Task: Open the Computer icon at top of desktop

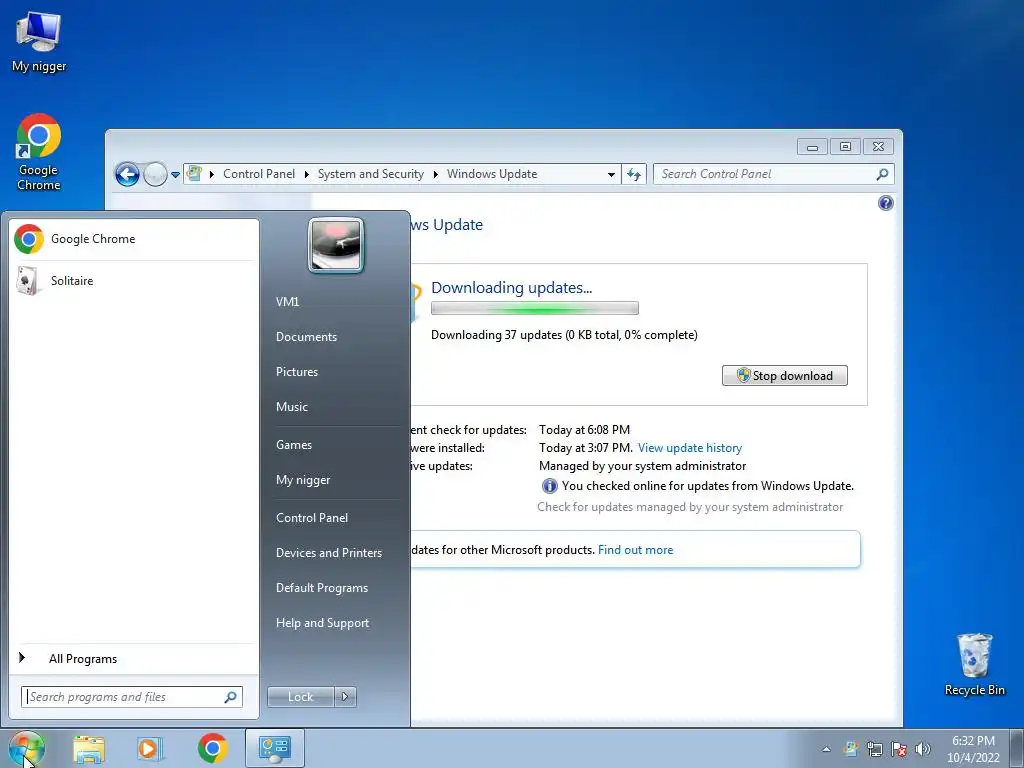Action: 39,40
